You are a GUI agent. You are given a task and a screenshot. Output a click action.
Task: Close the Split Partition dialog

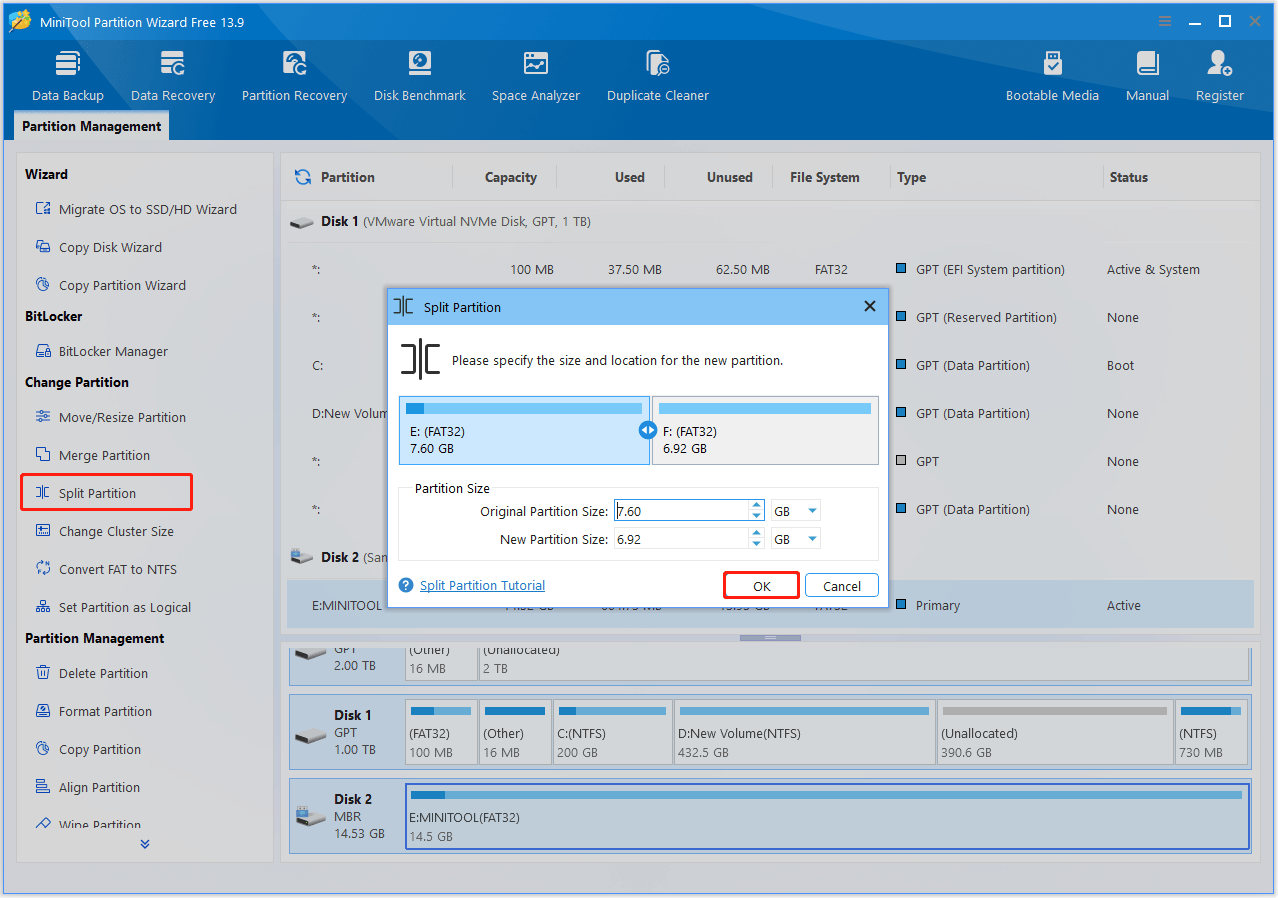point(869,307)
